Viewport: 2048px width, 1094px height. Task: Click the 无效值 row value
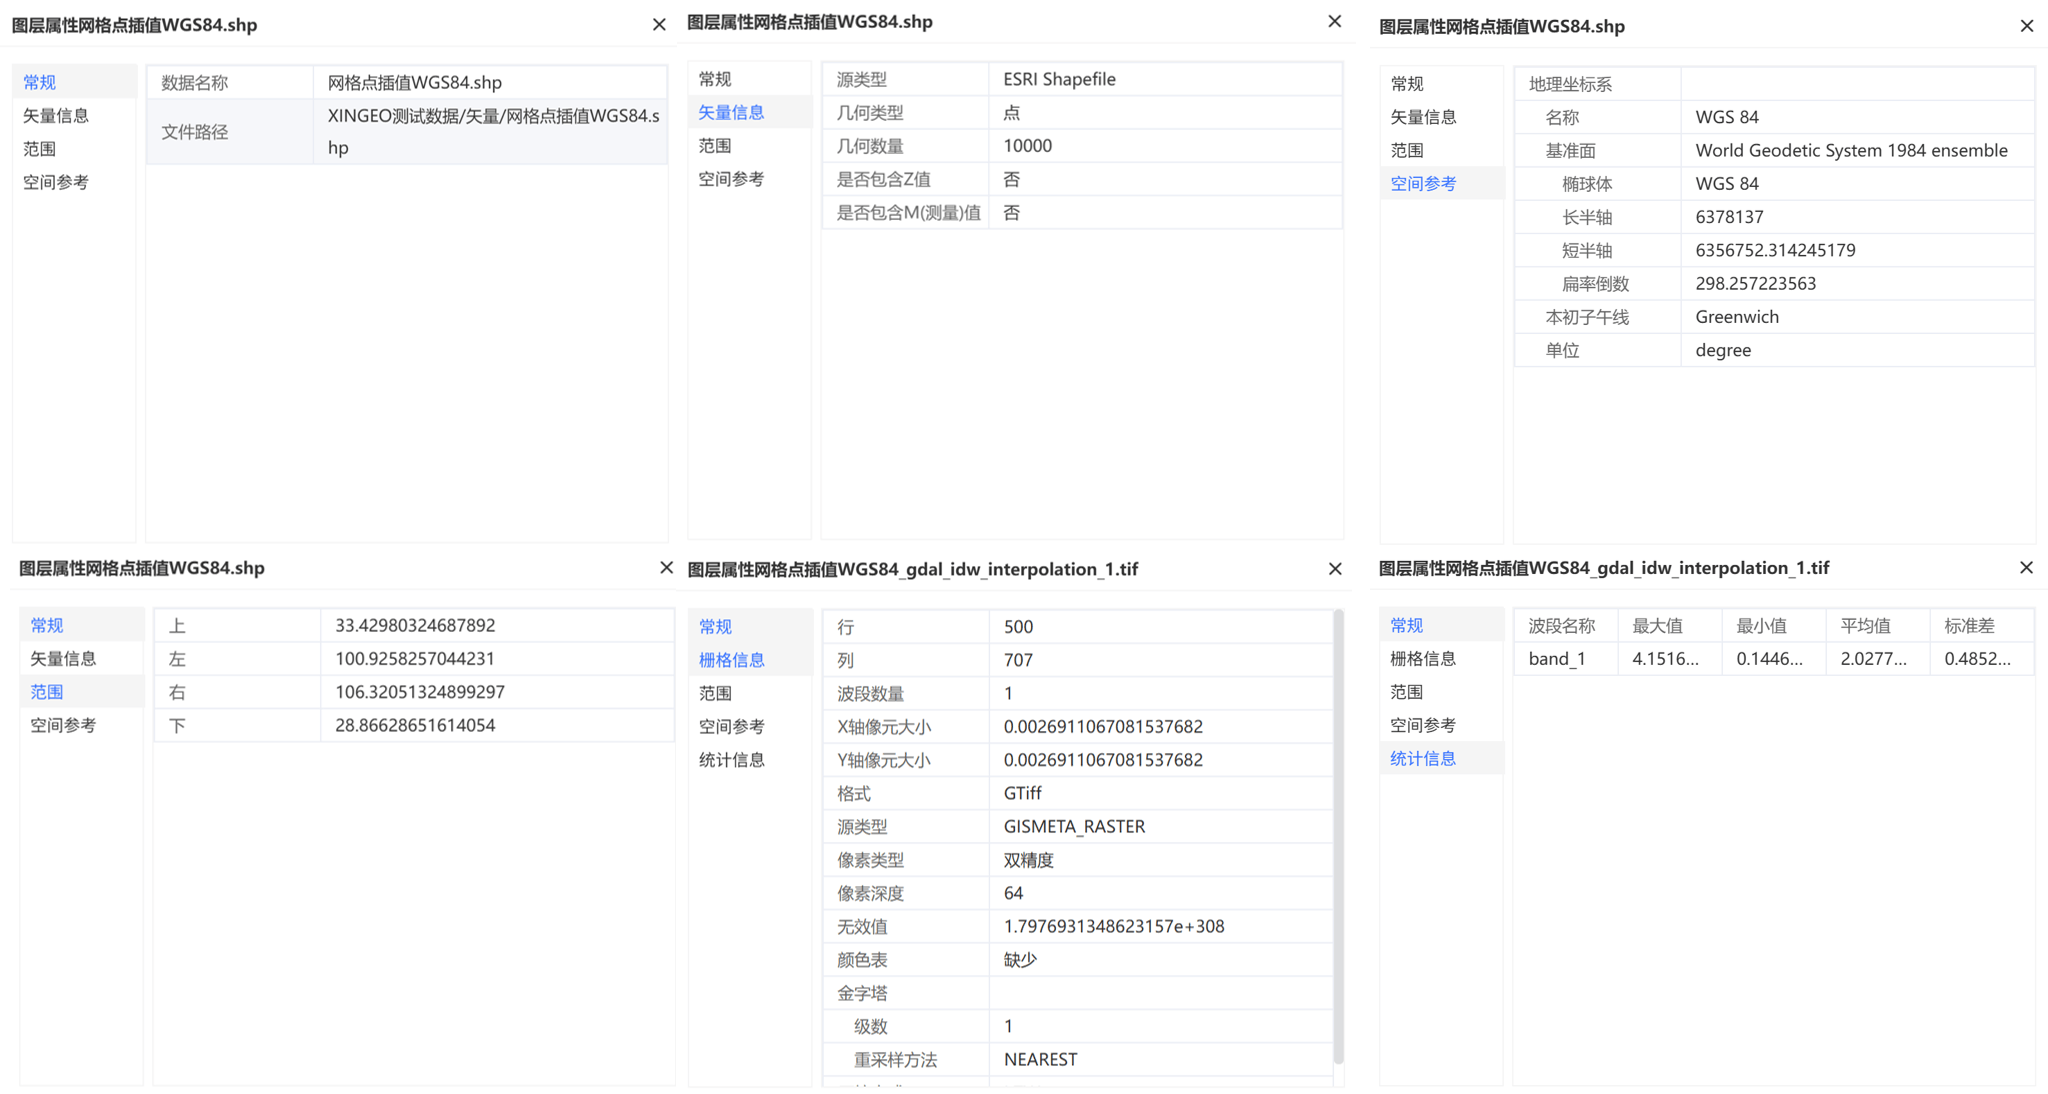[1161, 927]
